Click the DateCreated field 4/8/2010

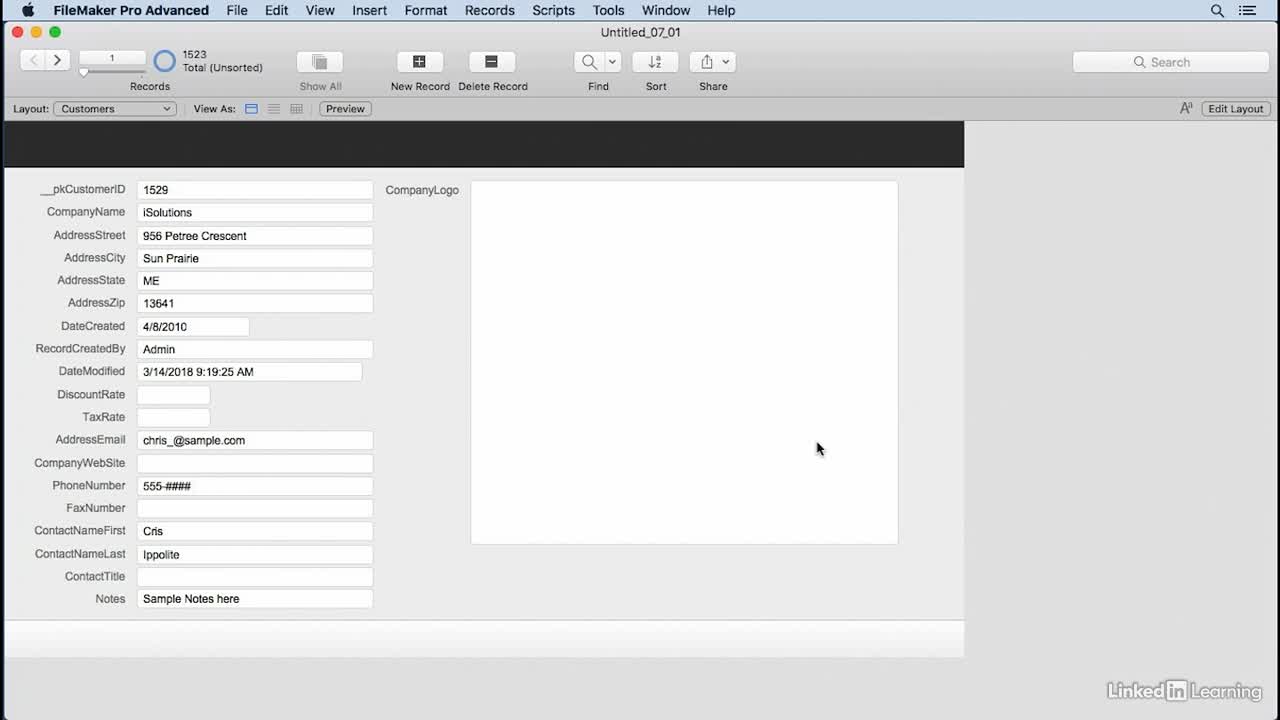coord(193,327)
